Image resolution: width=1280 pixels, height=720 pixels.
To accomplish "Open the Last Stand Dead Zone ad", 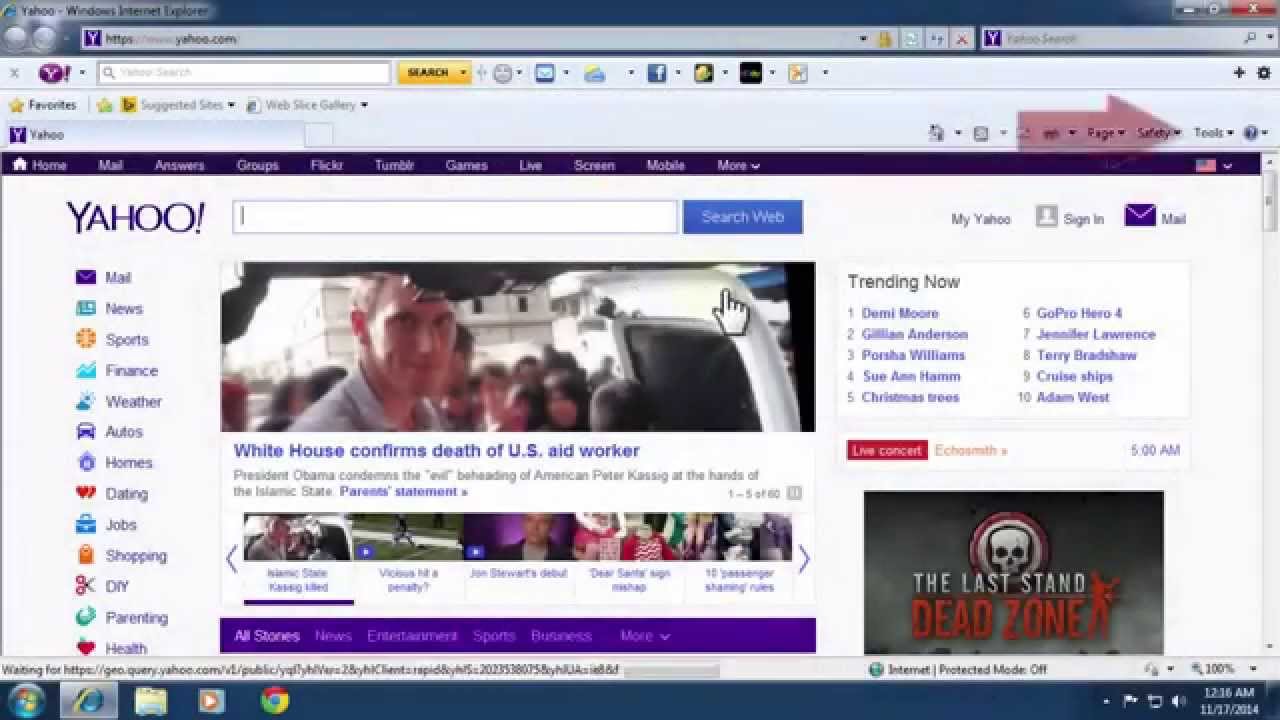I will [x=1013, y=572].
